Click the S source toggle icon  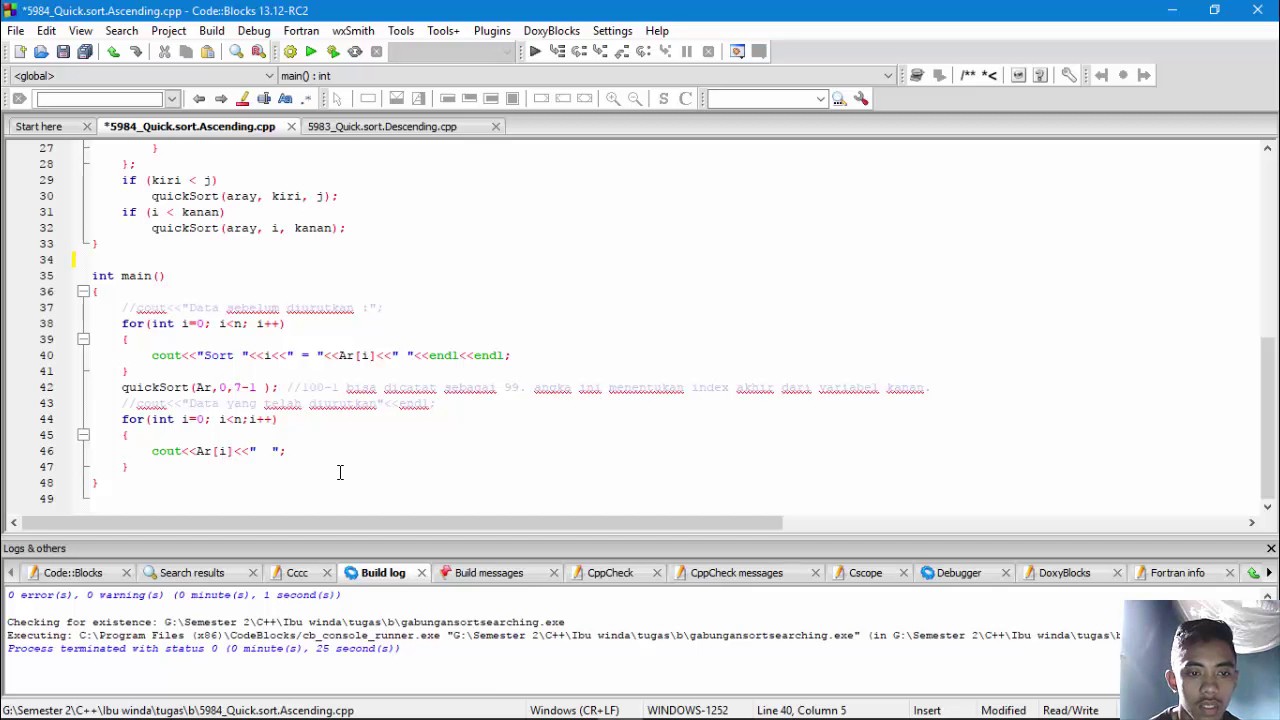tap(663, 98)
